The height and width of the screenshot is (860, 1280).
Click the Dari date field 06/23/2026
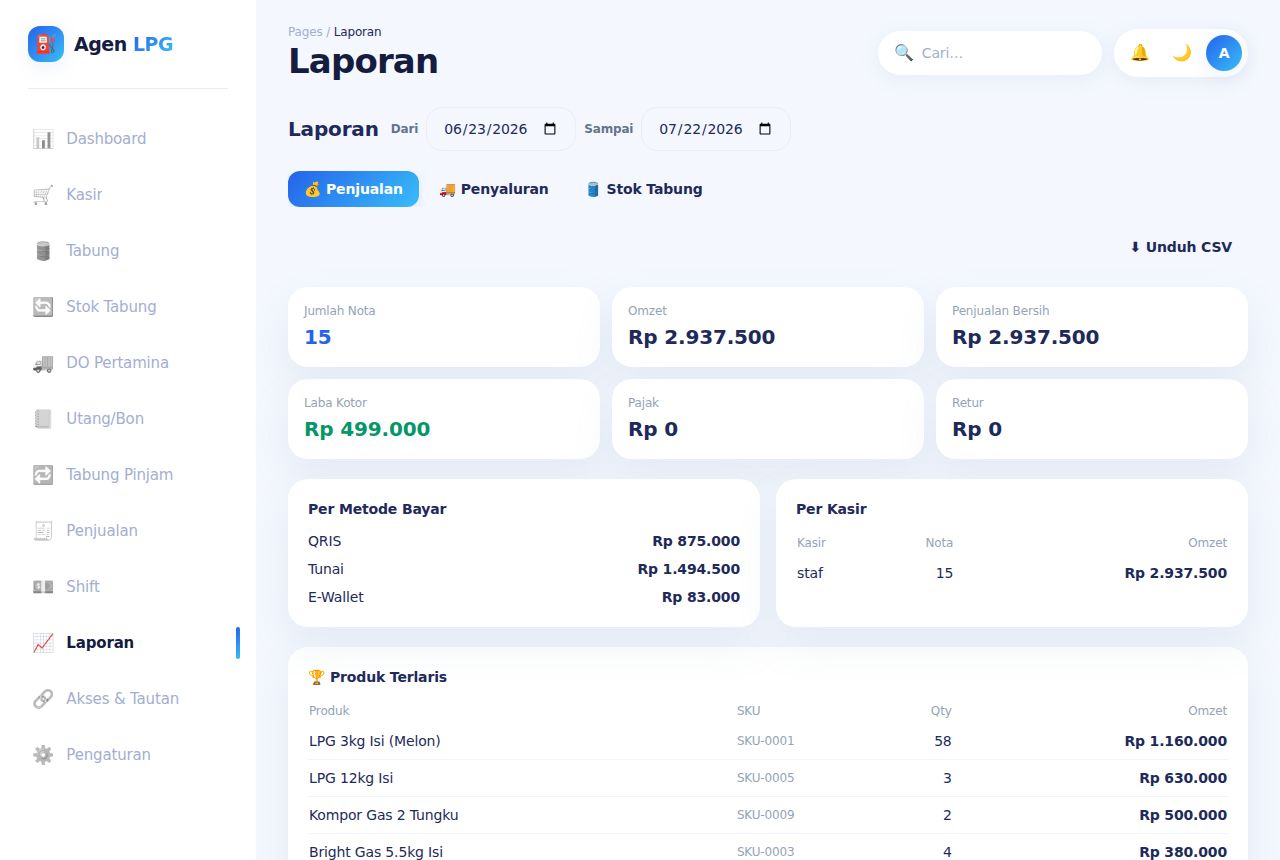click(501, 129)
